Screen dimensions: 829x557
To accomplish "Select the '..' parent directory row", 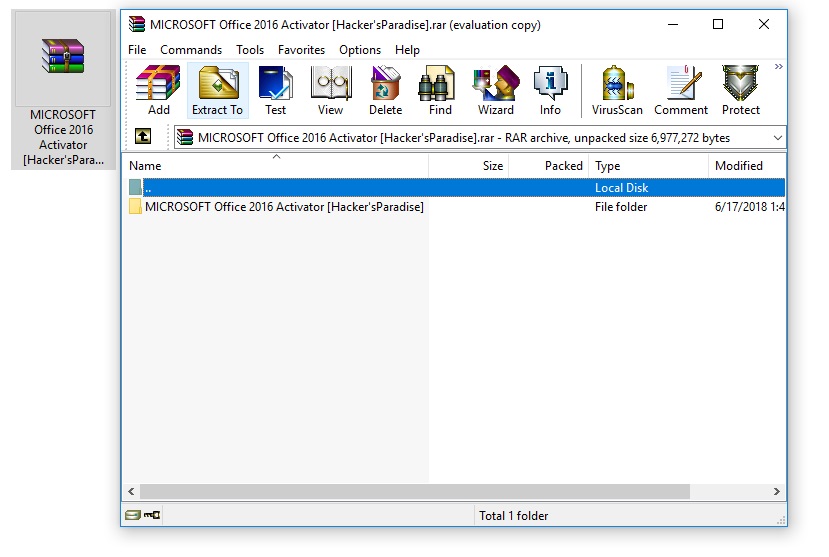I will click(x=455, y=188).
